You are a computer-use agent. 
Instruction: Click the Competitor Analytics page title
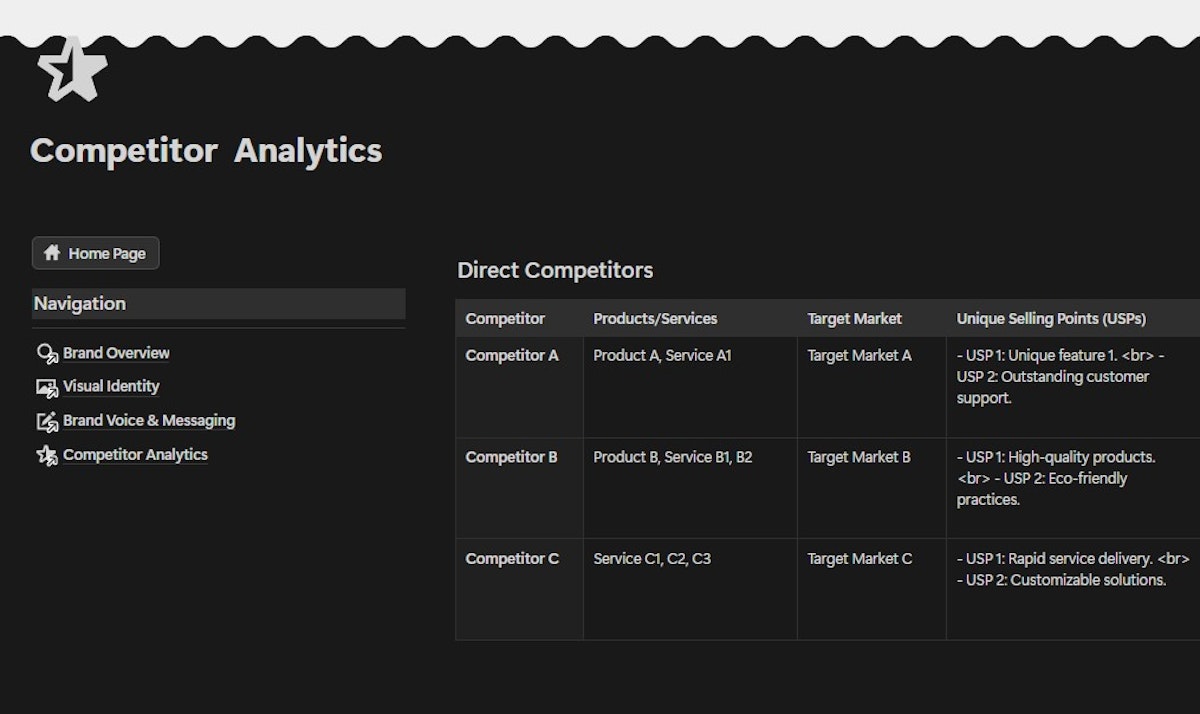click(x=206, y=151)
